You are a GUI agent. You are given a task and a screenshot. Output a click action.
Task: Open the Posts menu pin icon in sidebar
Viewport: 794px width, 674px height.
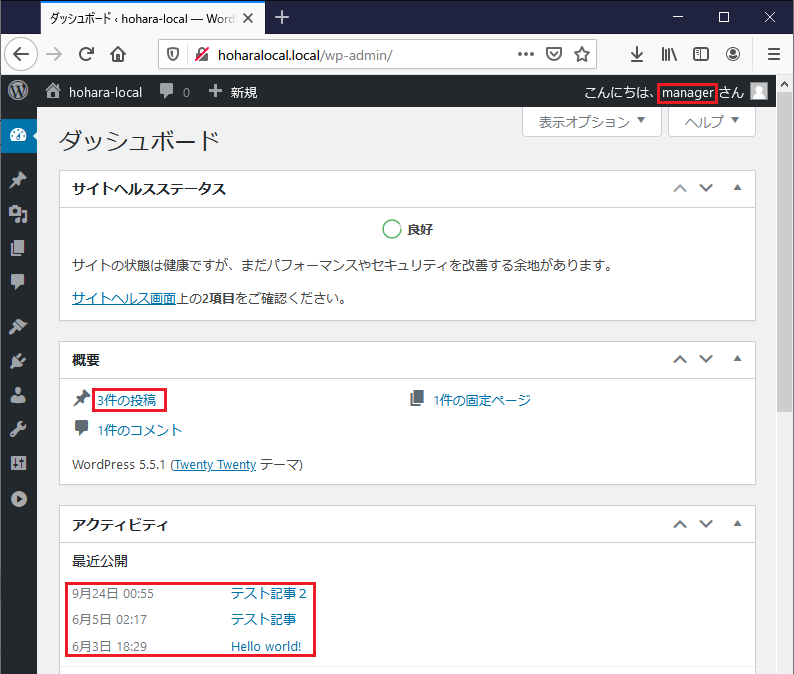17,180
